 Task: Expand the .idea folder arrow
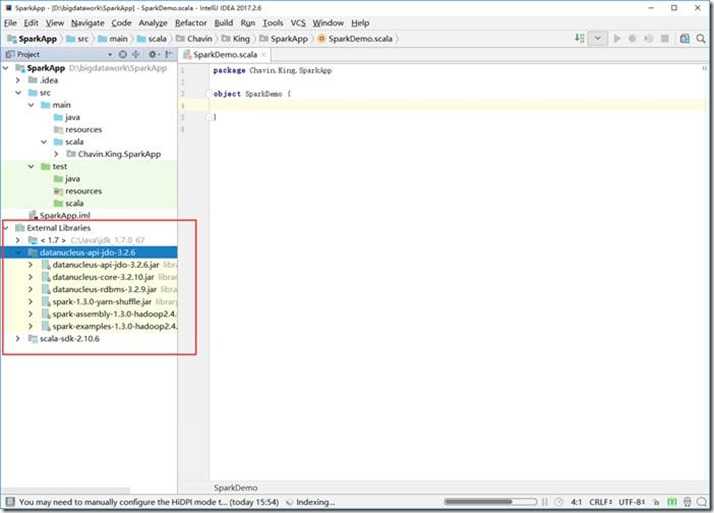point(18,80)
